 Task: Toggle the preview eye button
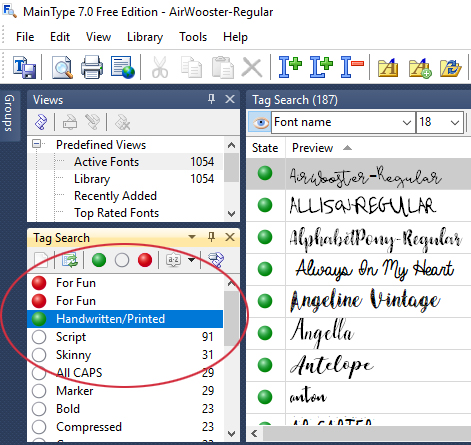click(259, 122)
